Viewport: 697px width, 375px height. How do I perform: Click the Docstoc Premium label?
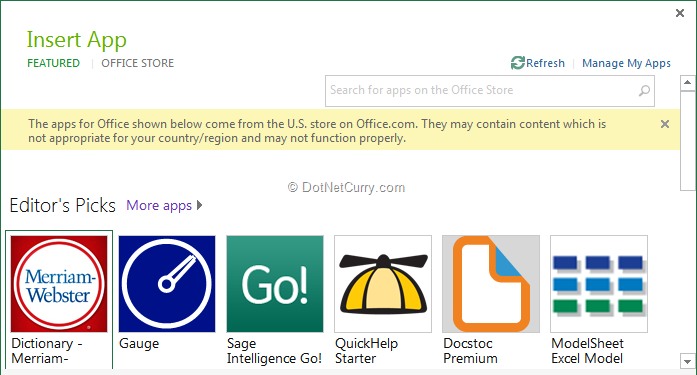pyautogui.click(x=470, y=351)
